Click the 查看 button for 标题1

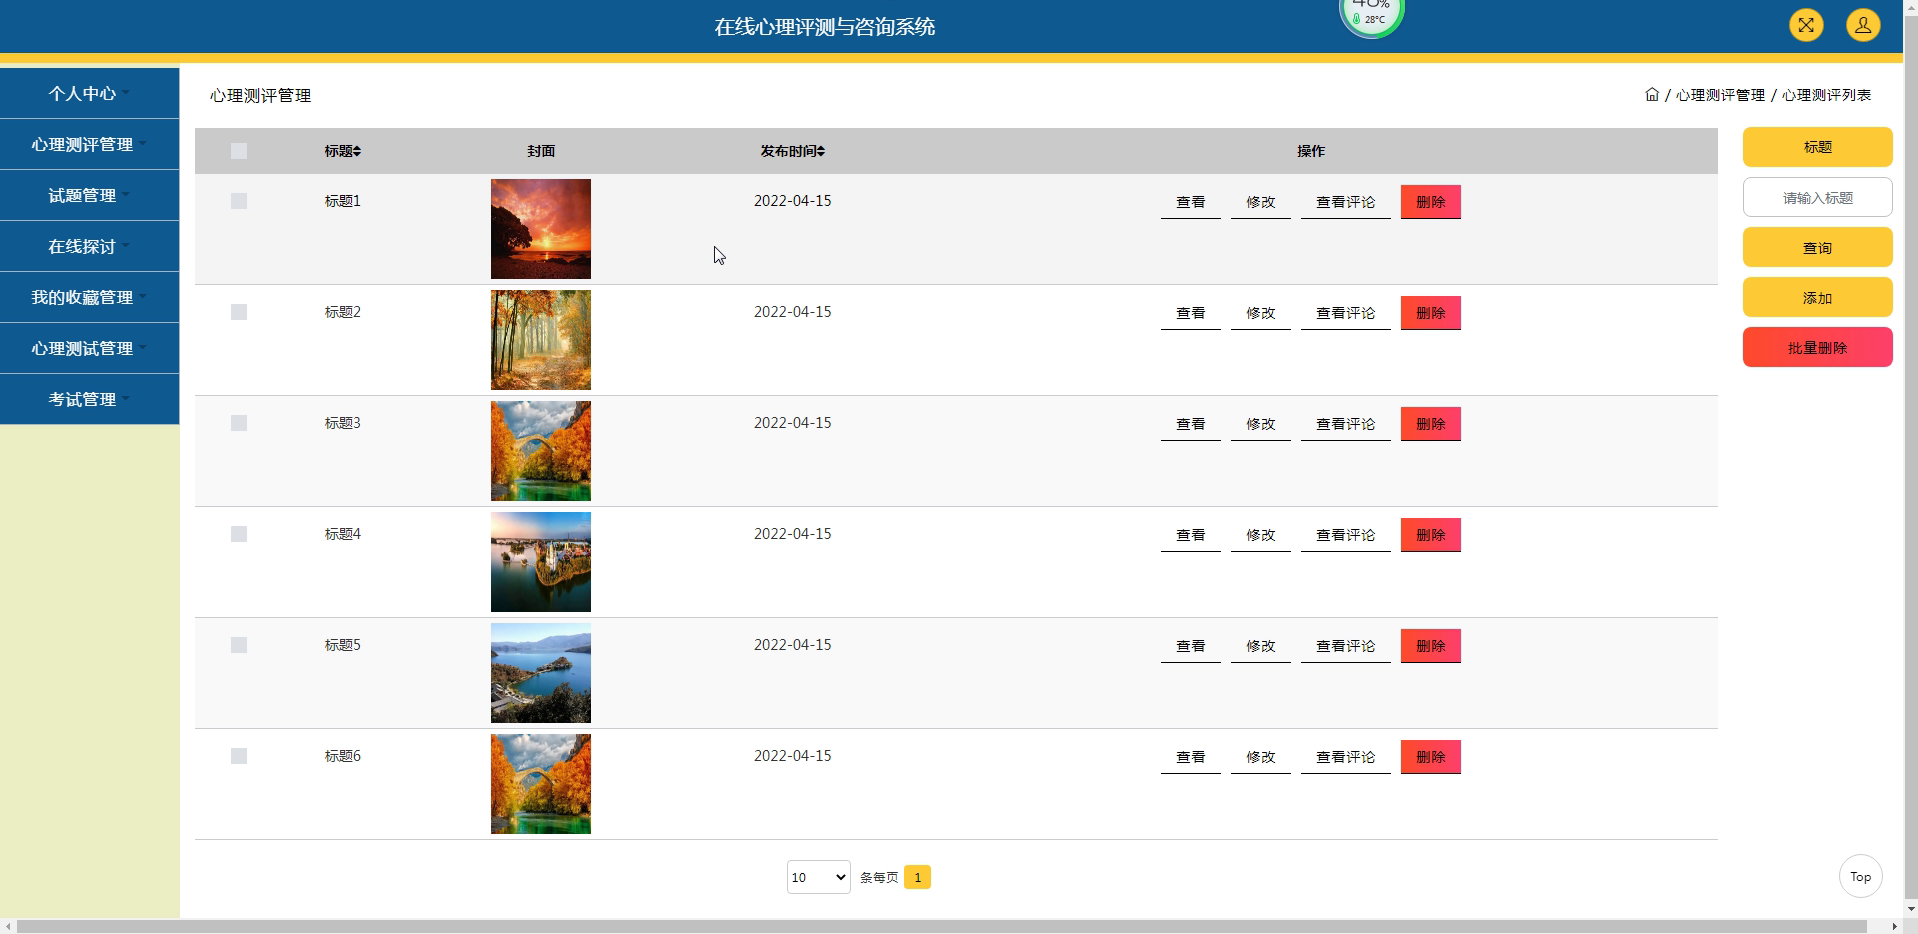(x=1190, y=202)
